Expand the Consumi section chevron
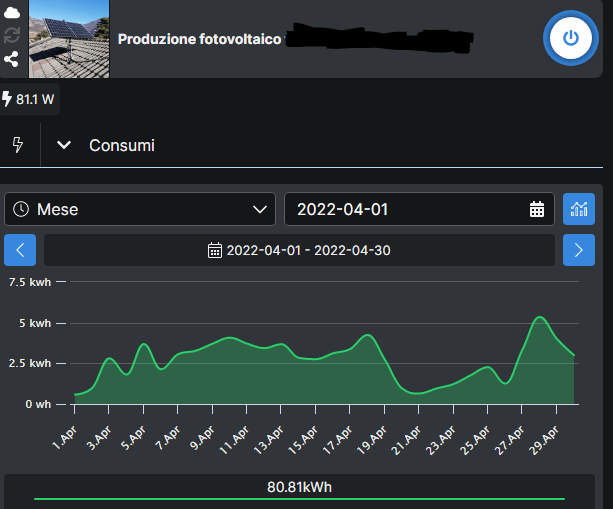 click(64, 145)
